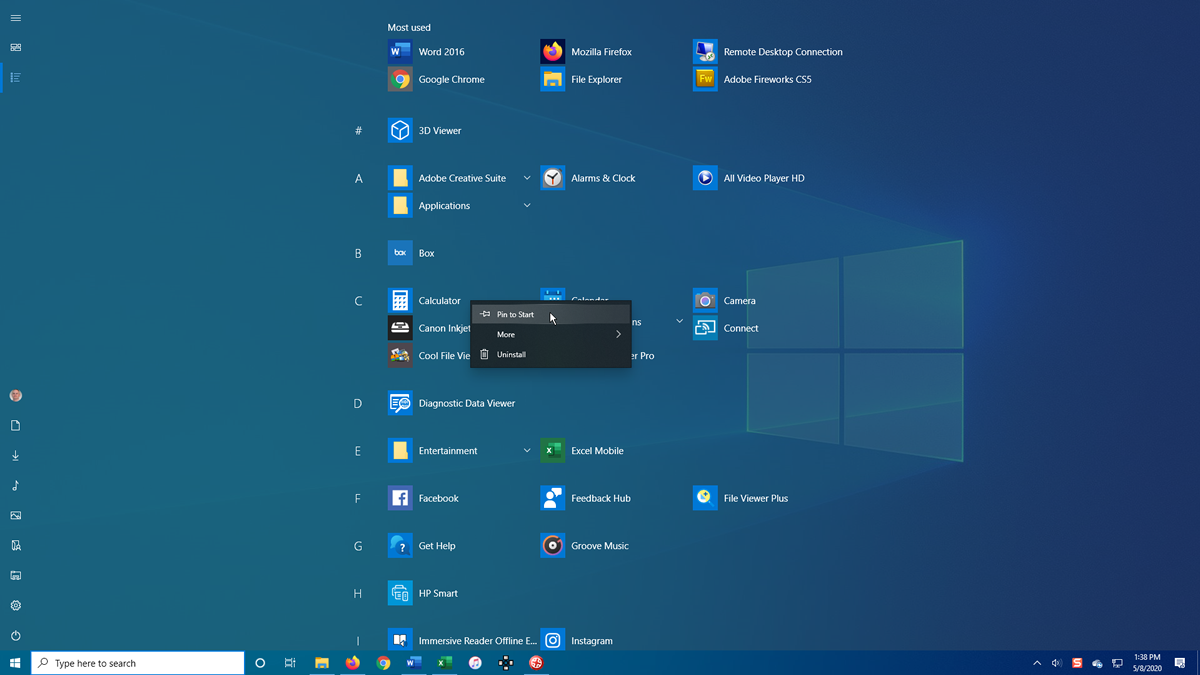Switch to All apps list view
The height and width of the screenshot is (675, 1200).
pyautogui.click(x=15, y=77)
